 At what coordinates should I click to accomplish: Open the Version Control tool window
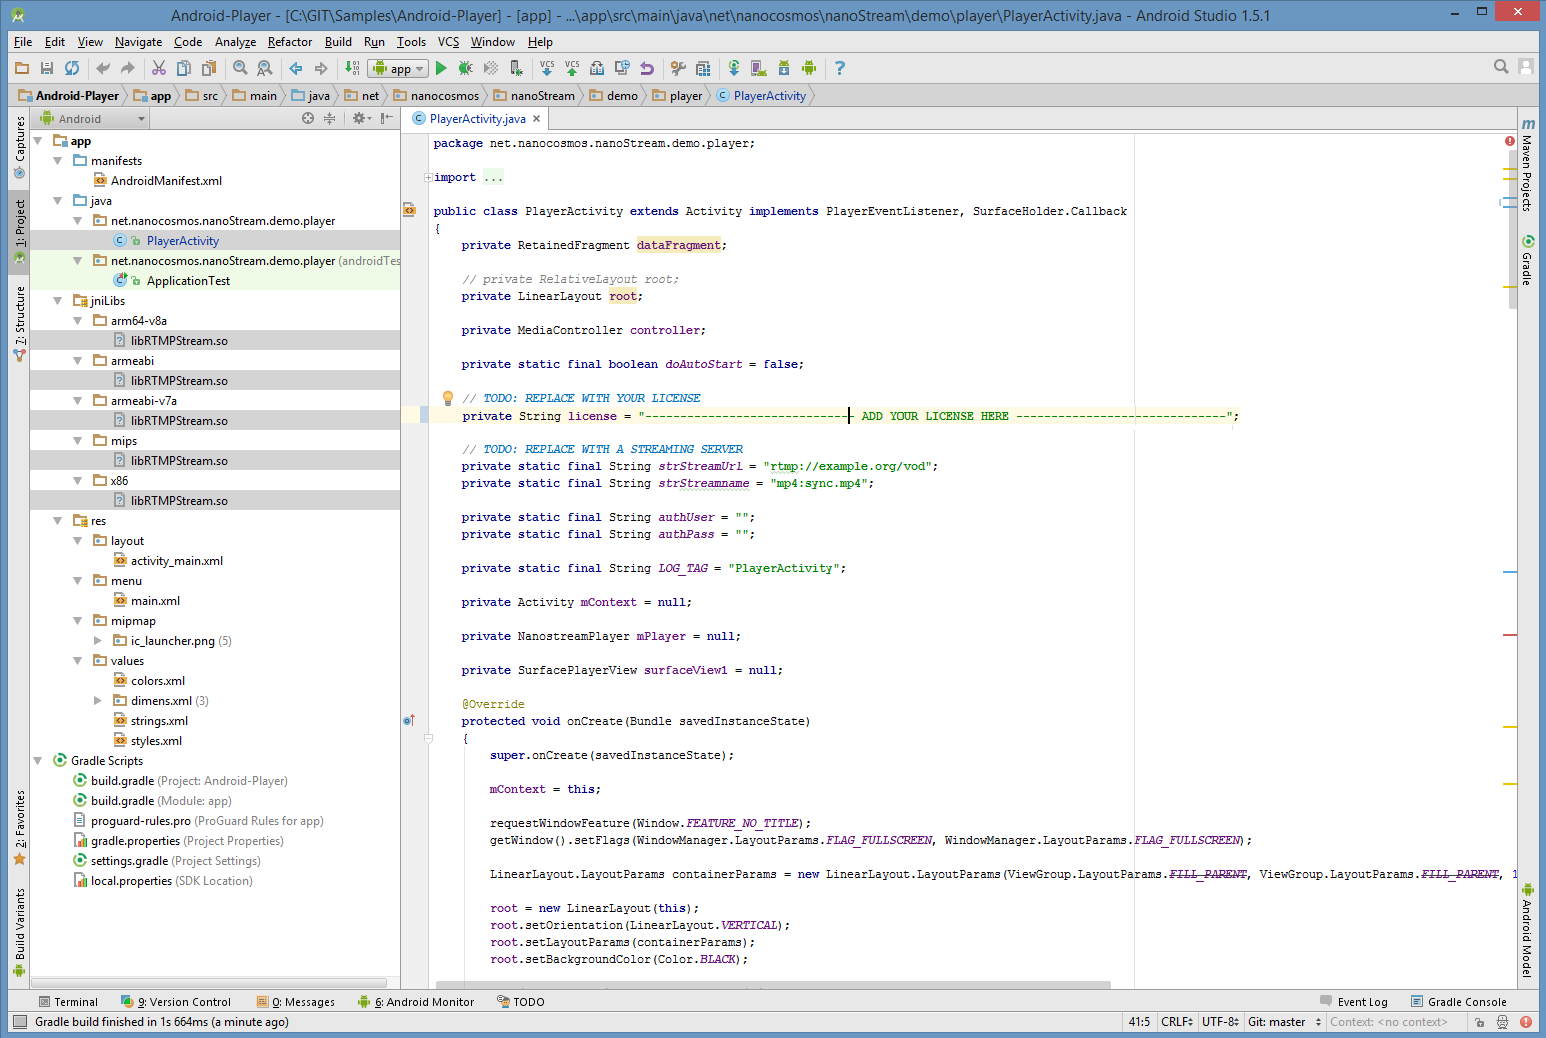(x=176, y=1002)
